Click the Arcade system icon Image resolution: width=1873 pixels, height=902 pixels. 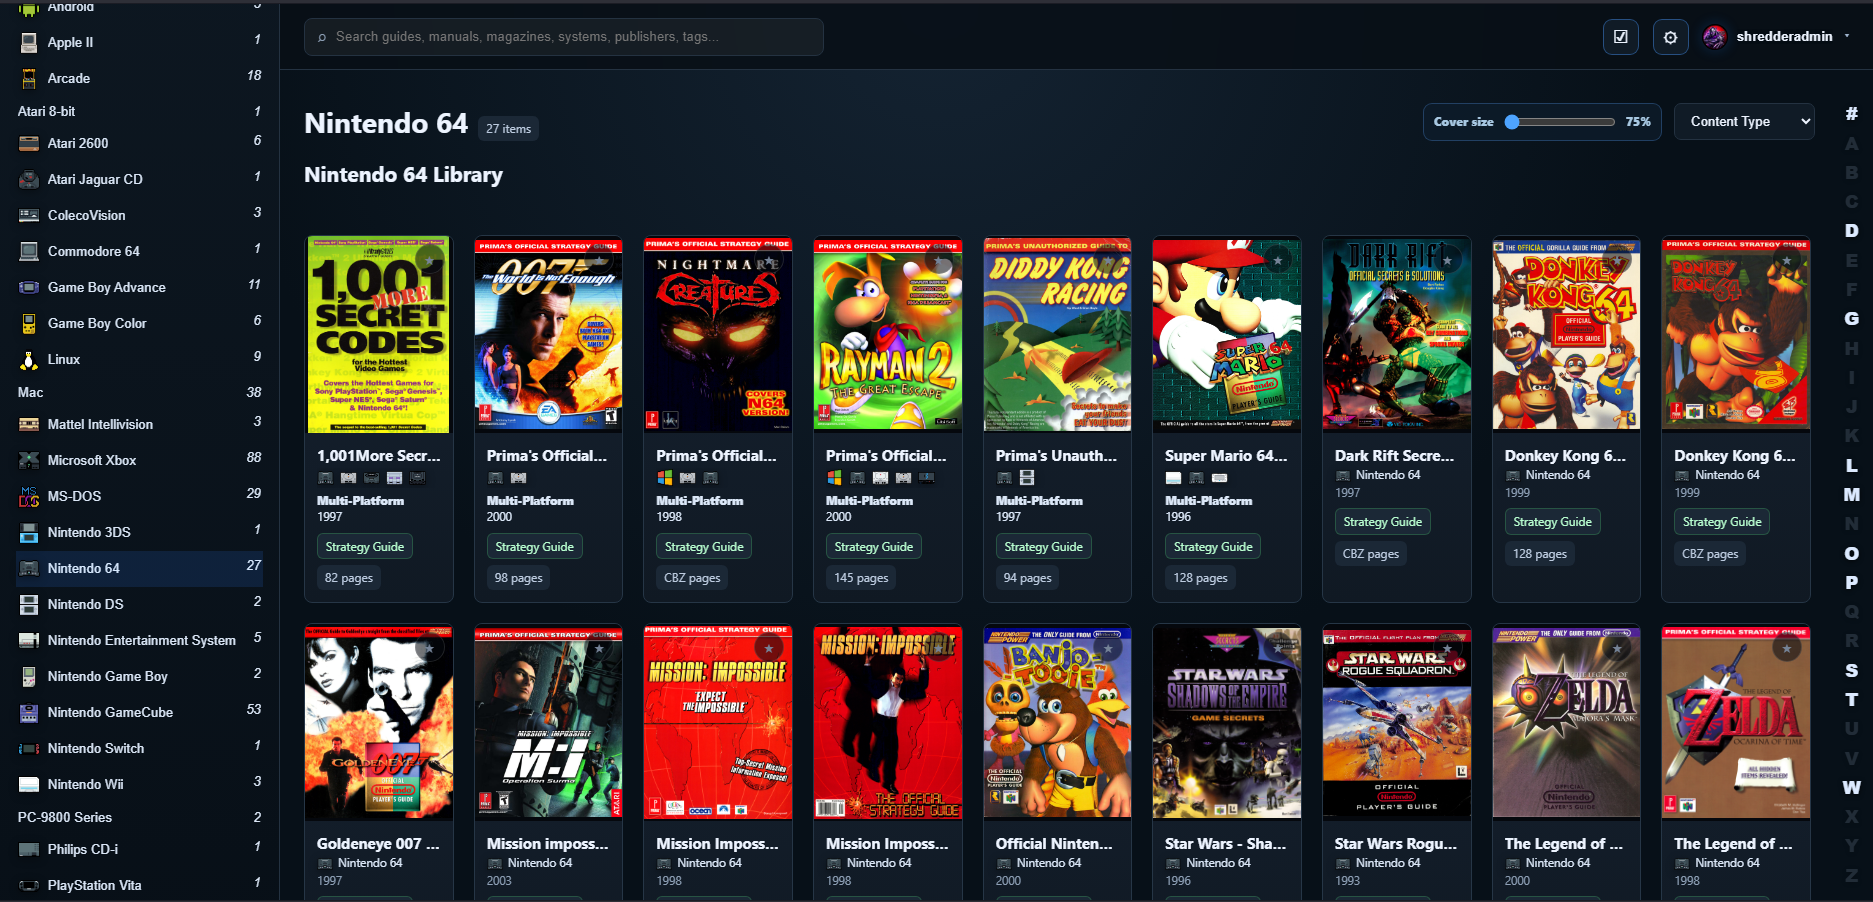[x=29, y=78]
